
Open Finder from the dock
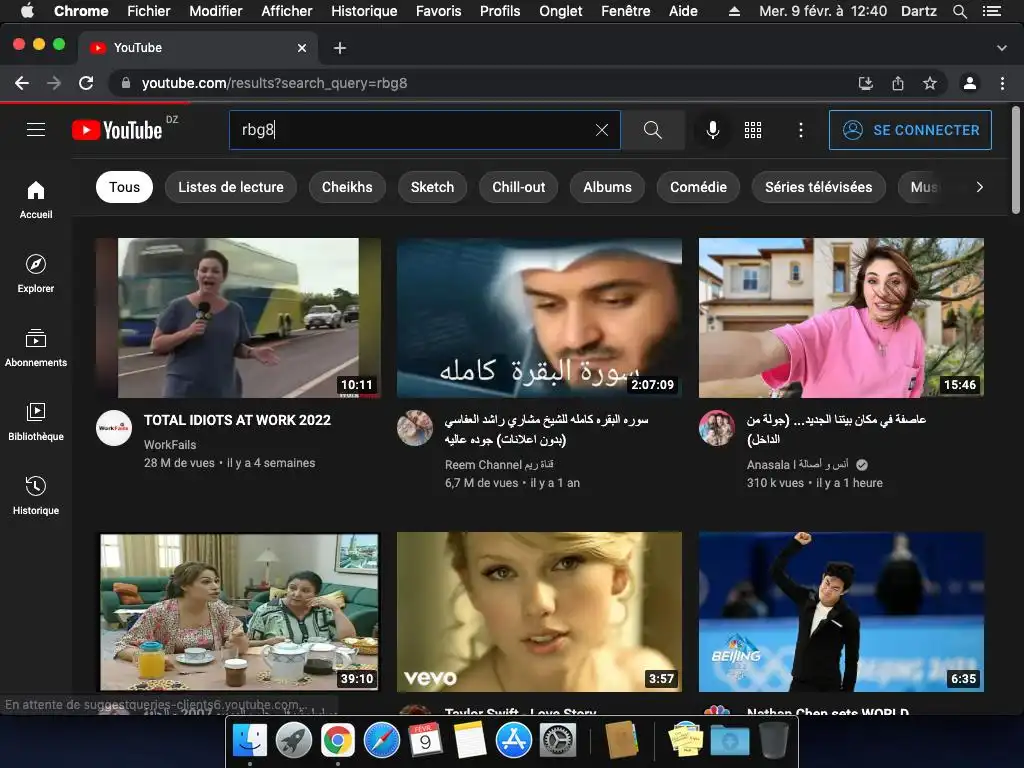[250, 741]
